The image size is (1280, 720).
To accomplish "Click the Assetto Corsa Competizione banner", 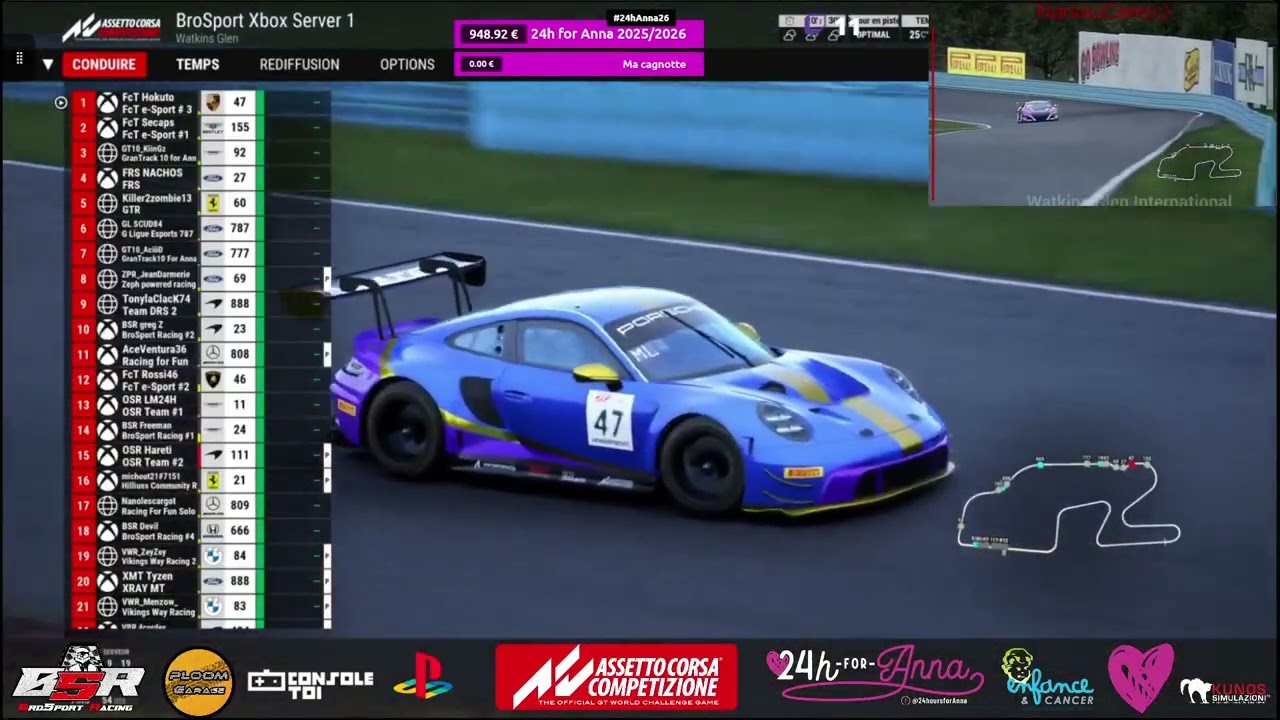I will pos(616,677).
